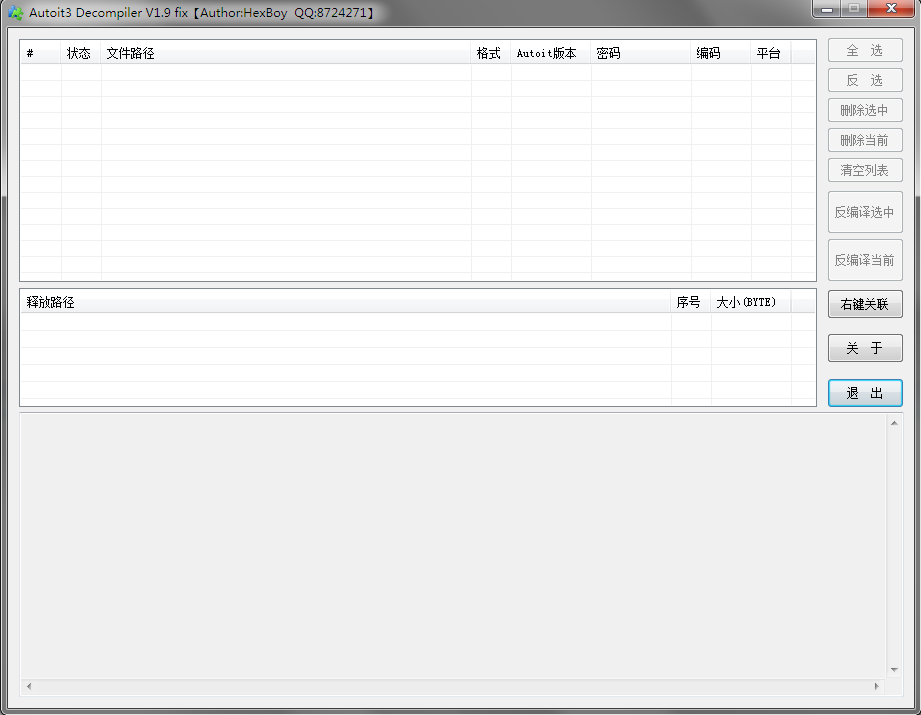Viewport: 921px width, 715px height.
Task: Sort by the 状态 column header
Action: pyautogui.click(x=80, y=53)
